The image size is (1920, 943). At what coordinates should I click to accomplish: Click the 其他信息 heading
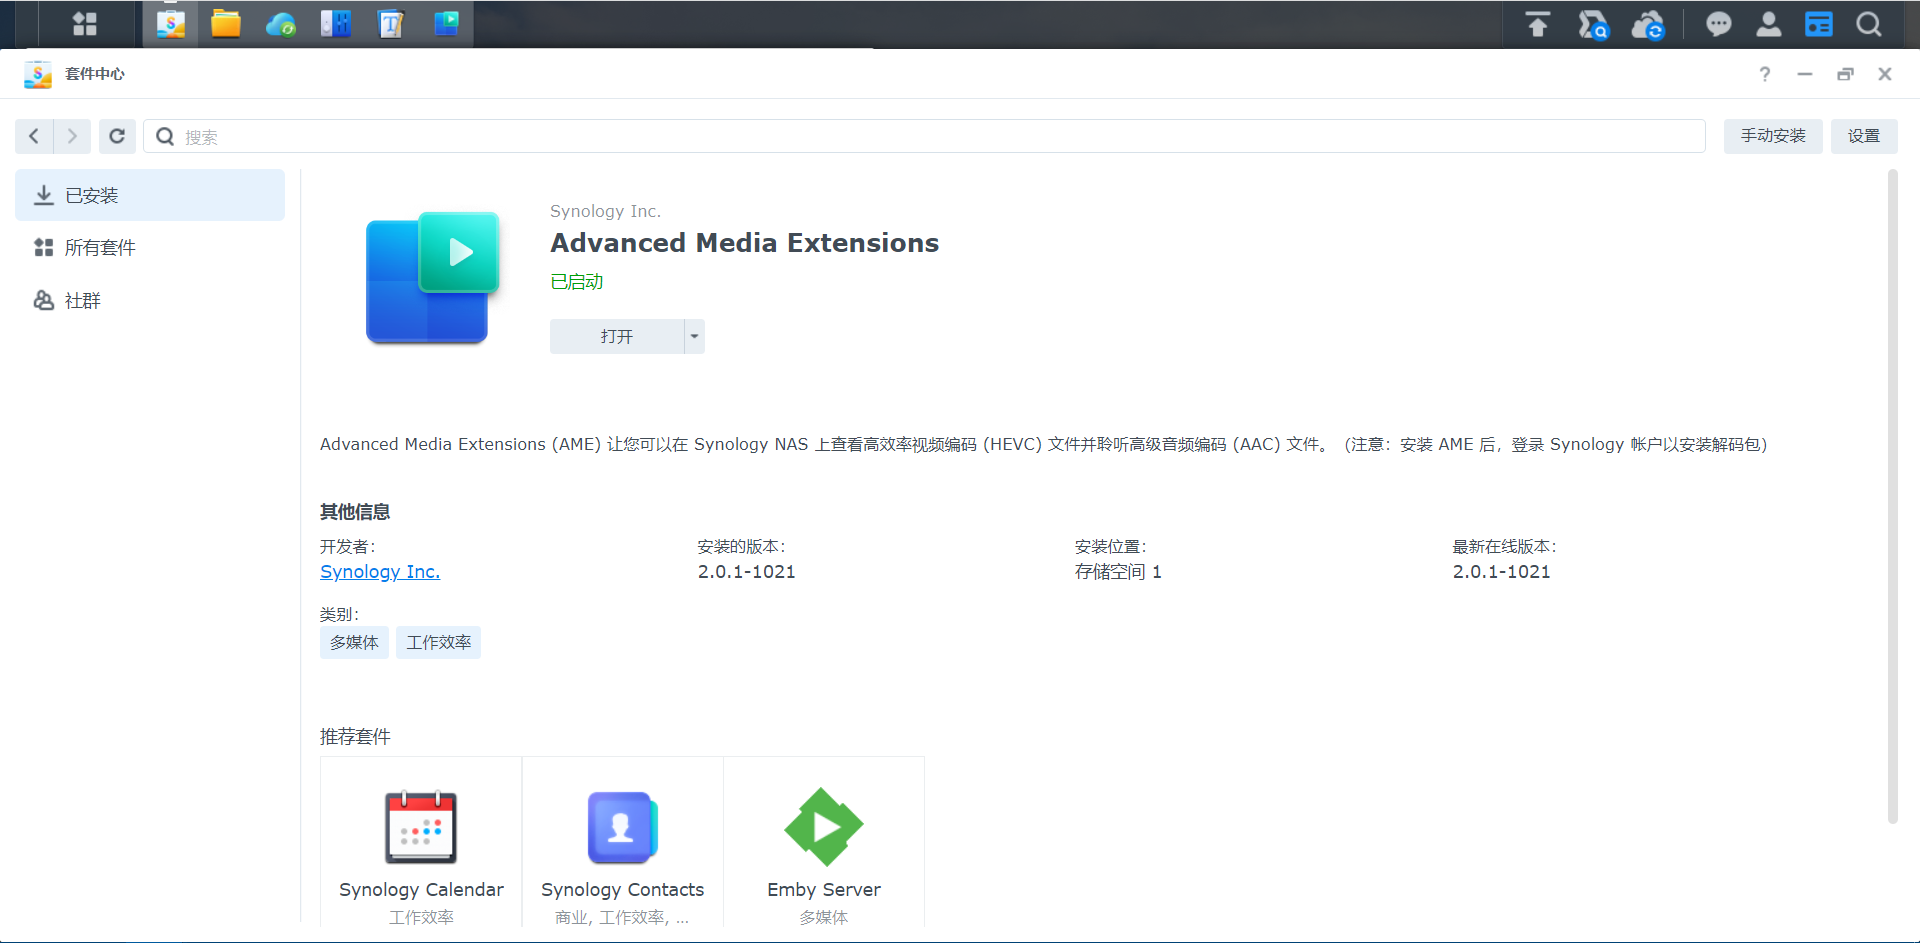[x=355, y=512]
